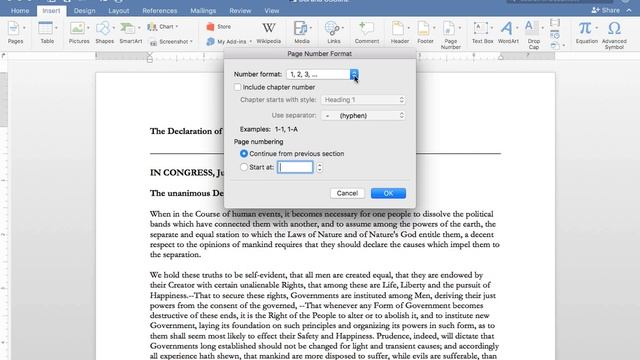
Task: Click the Share button
Action: pos(605,10)
